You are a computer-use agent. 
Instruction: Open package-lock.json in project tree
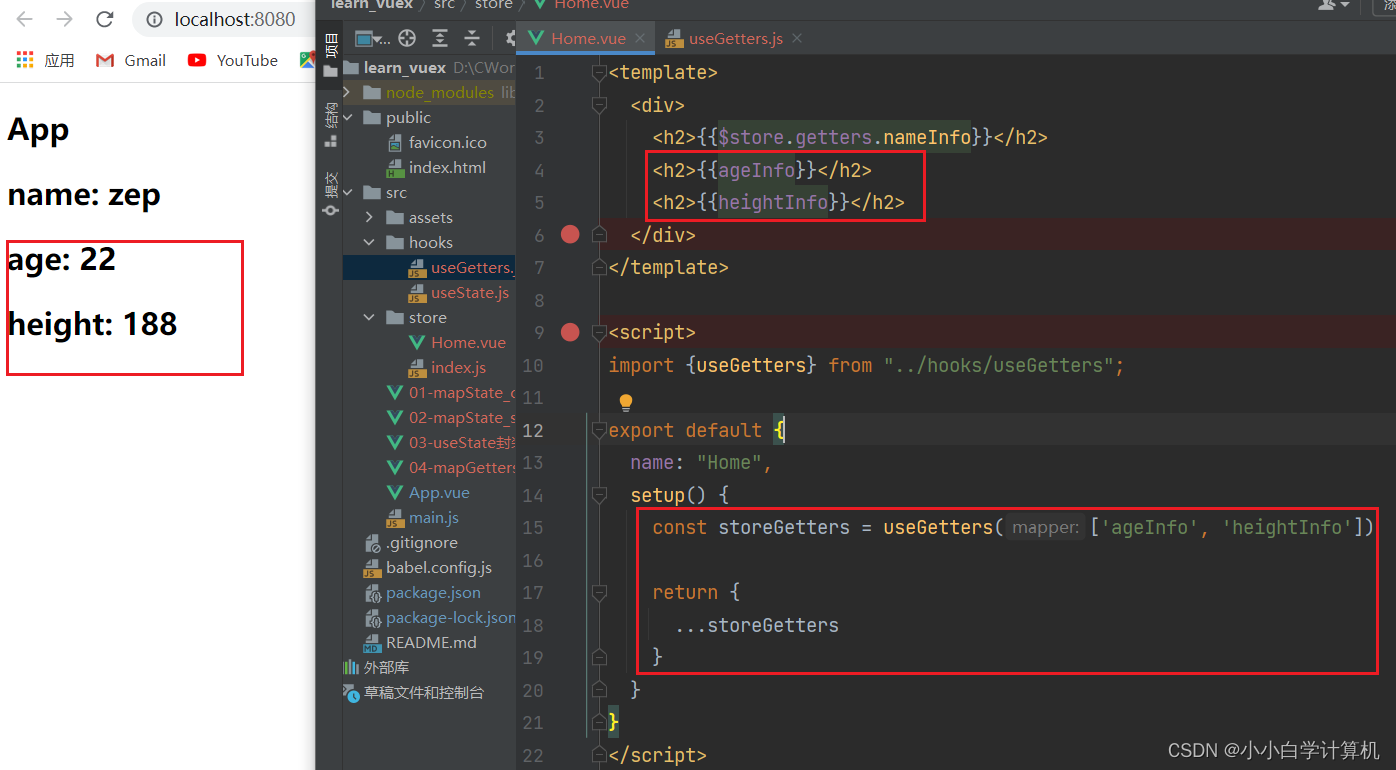coord(440,617)
